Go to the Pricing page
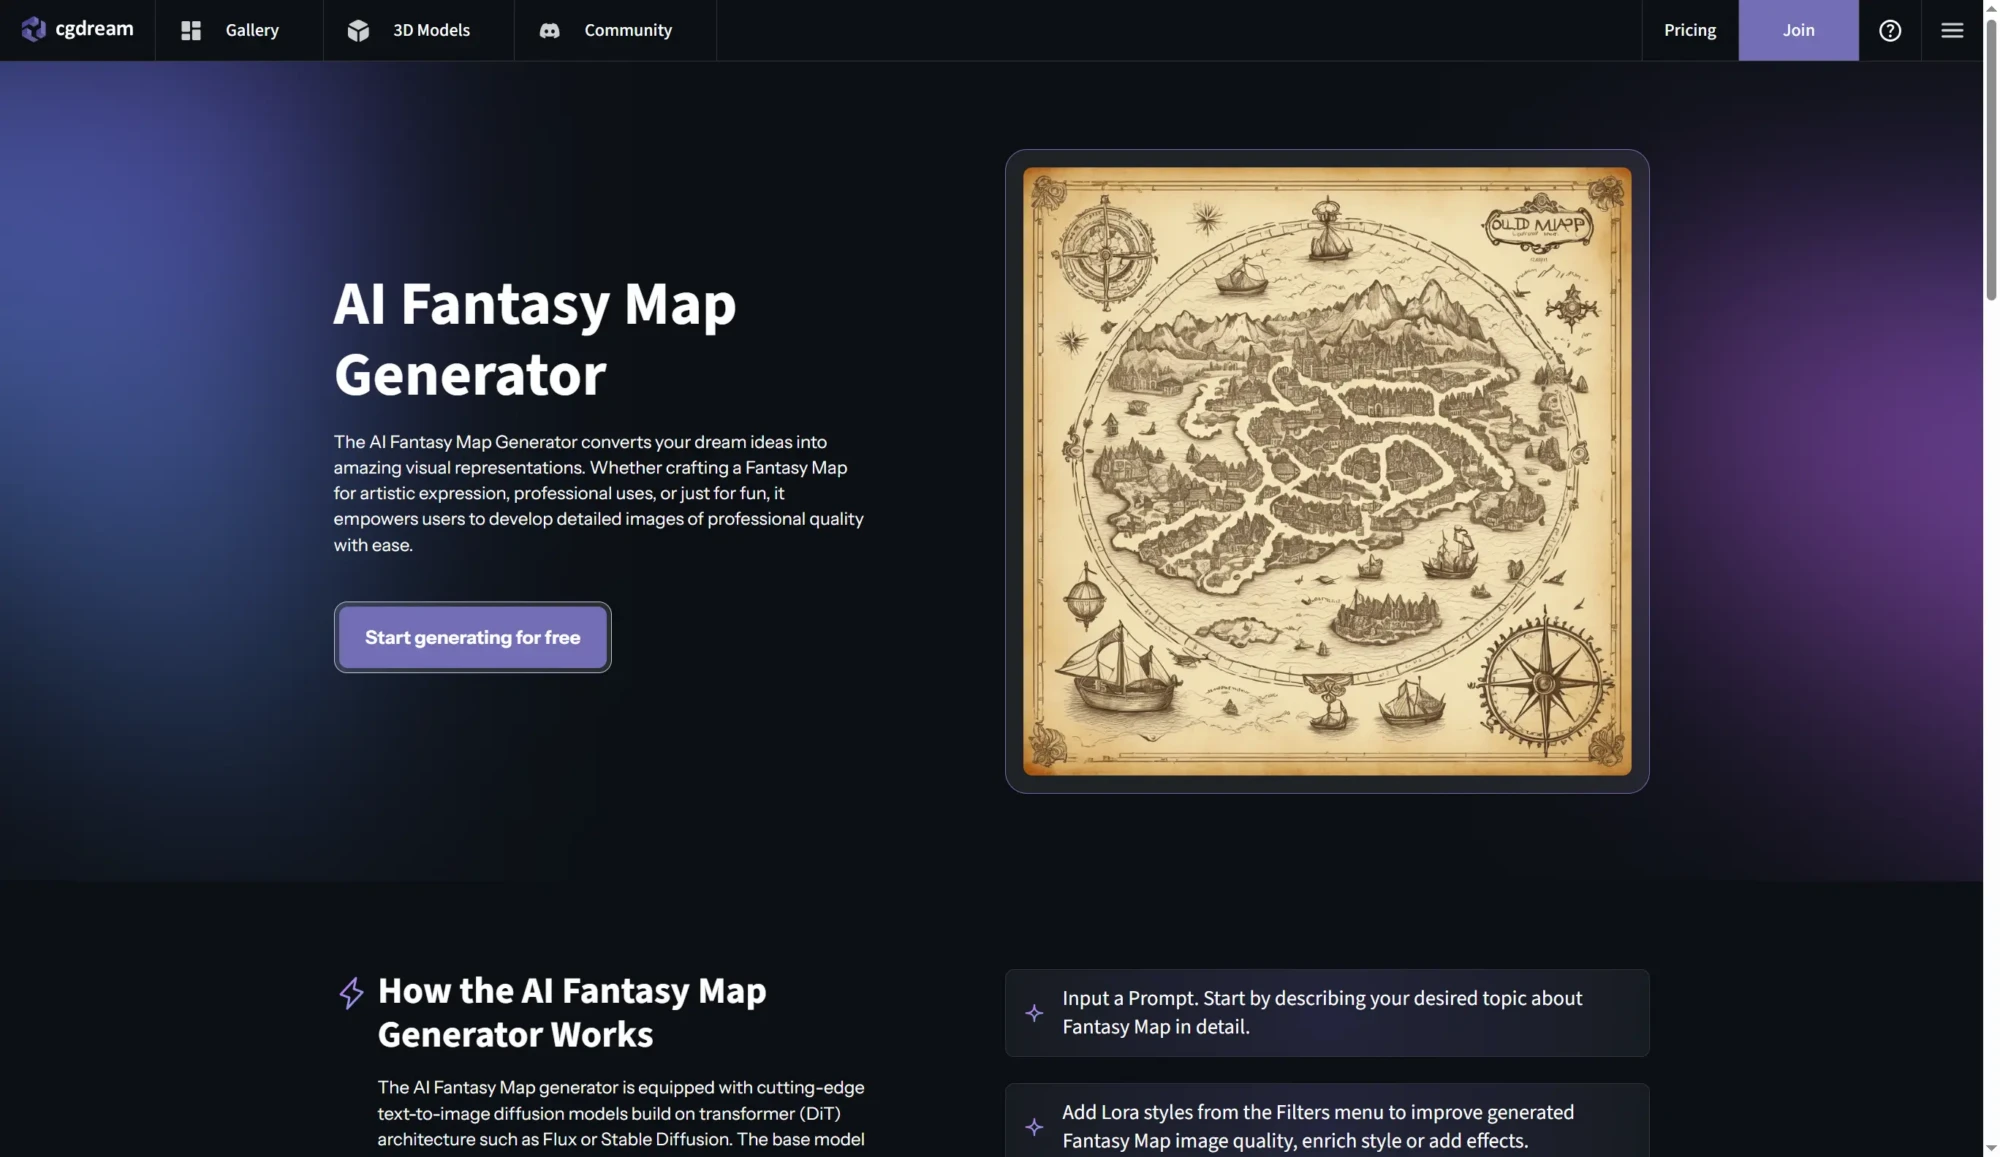 point(1690,30)
